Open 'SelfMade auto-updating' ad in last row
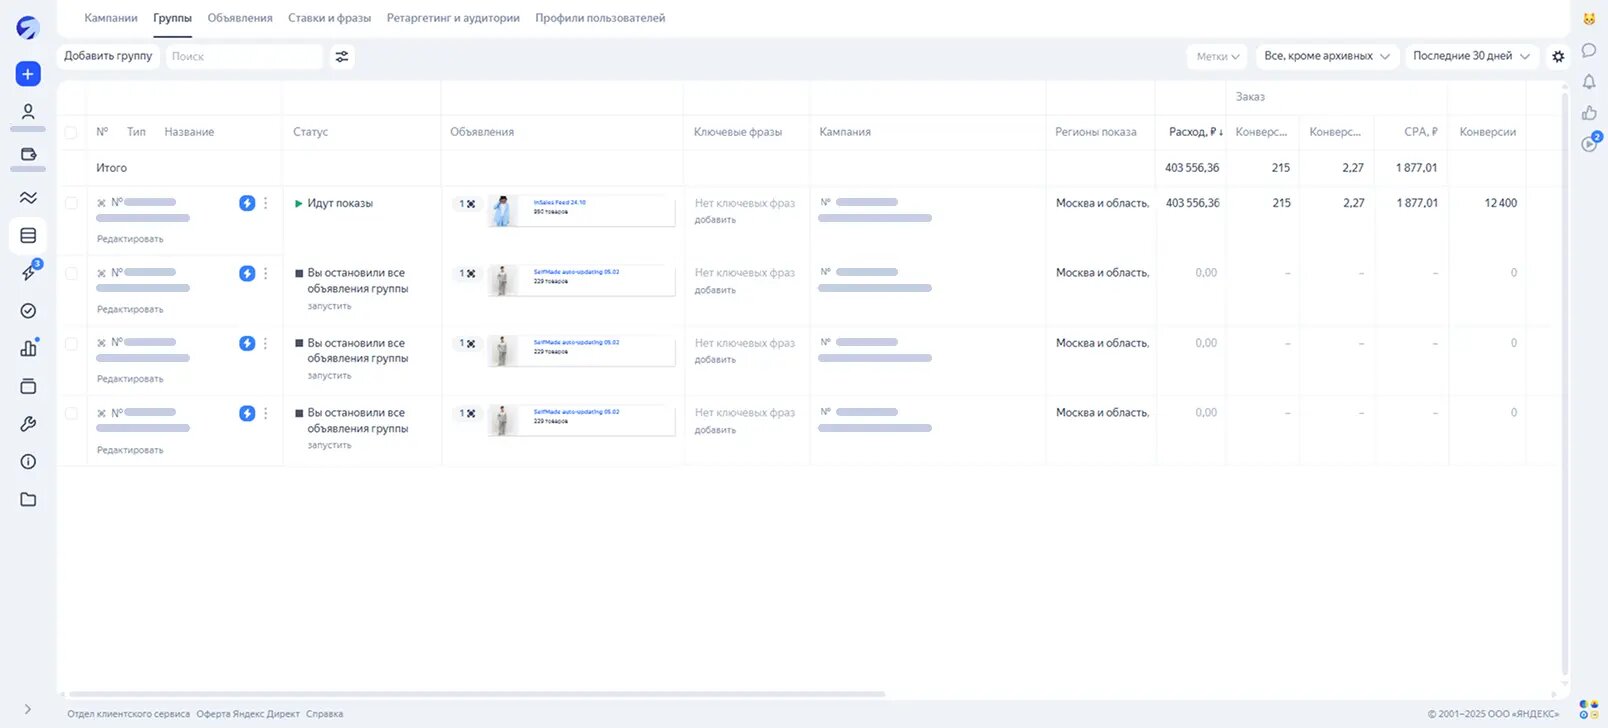 tap(580, 421)
